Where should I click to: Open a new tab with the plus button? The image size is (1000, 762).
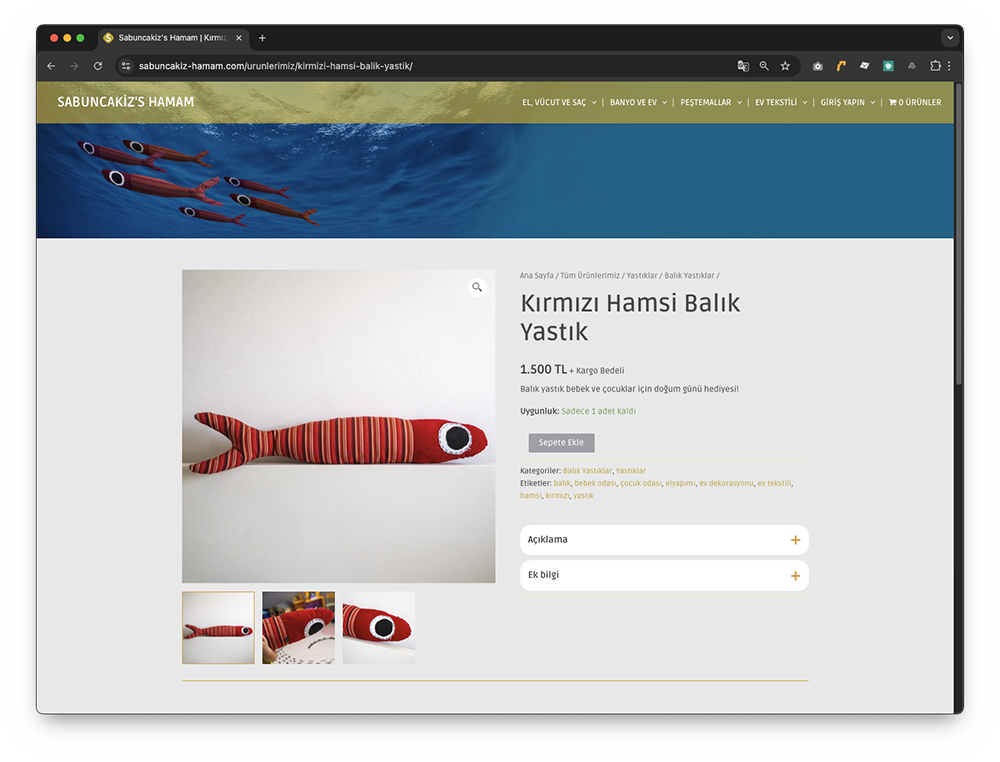click(x=262, y=38)
